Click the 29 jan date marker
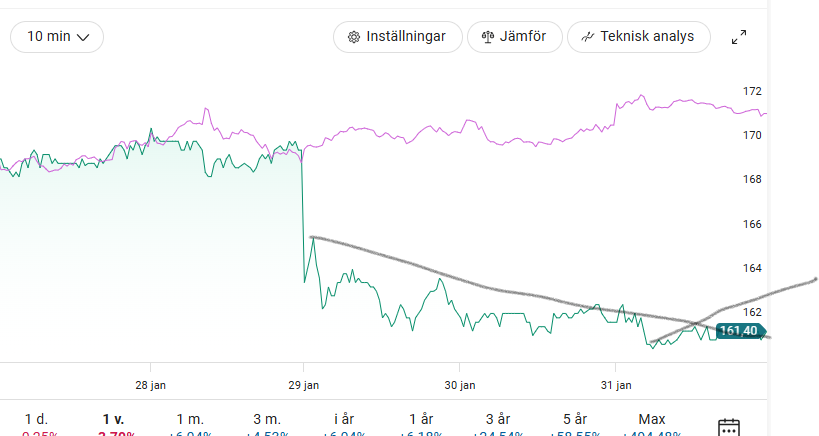The image size is (819, 436). coord(303,384)
